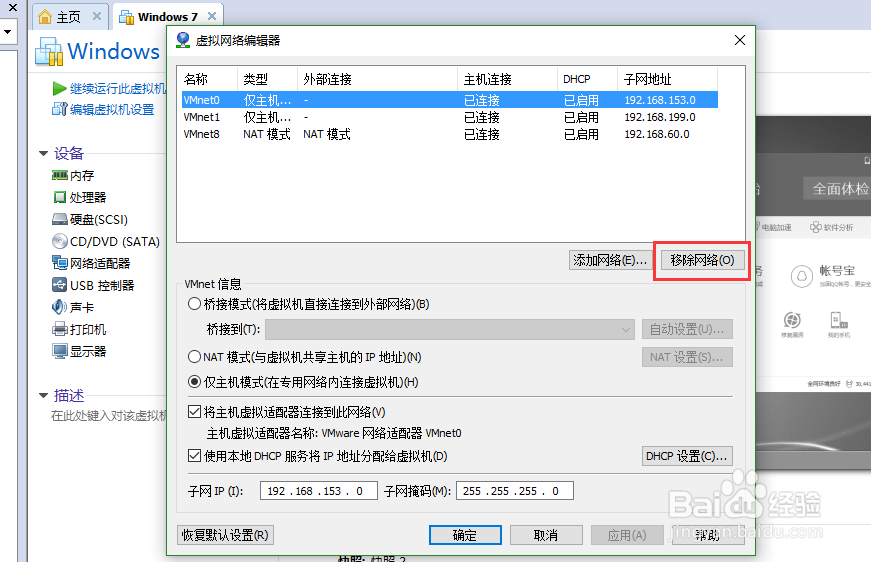The width and height of the screenshot is (871, 562).
Task: Click 帐号宝 icon in the VM screen
Action: pyautogui.click(x=802, y=276)
